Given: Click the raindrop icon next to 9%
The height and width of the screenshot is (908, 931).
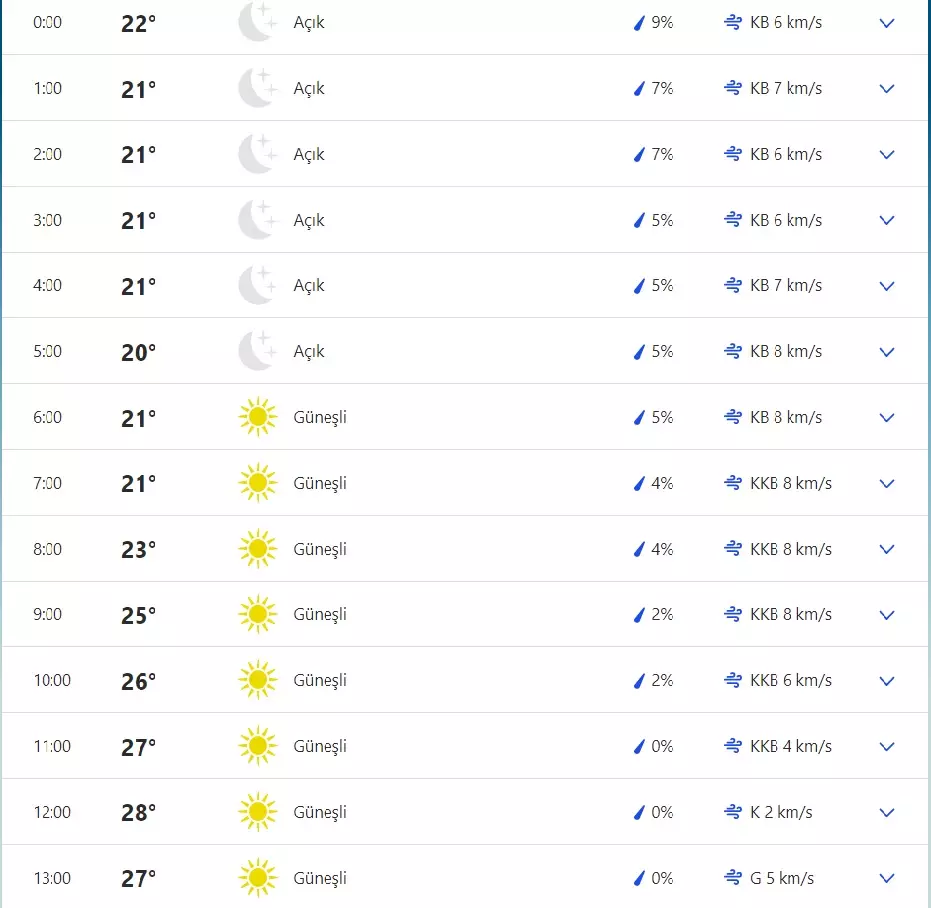Looking at the screenshot, I should [x=639, y=22].
